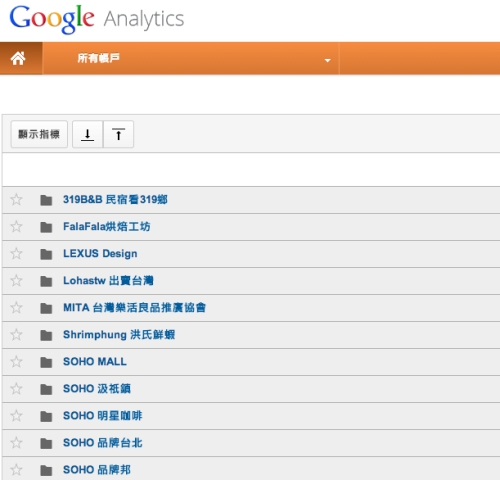The width and height of the screenshot is (500, 480).
Task: Open the LEXUS Design account link
Action: (100, 254)
